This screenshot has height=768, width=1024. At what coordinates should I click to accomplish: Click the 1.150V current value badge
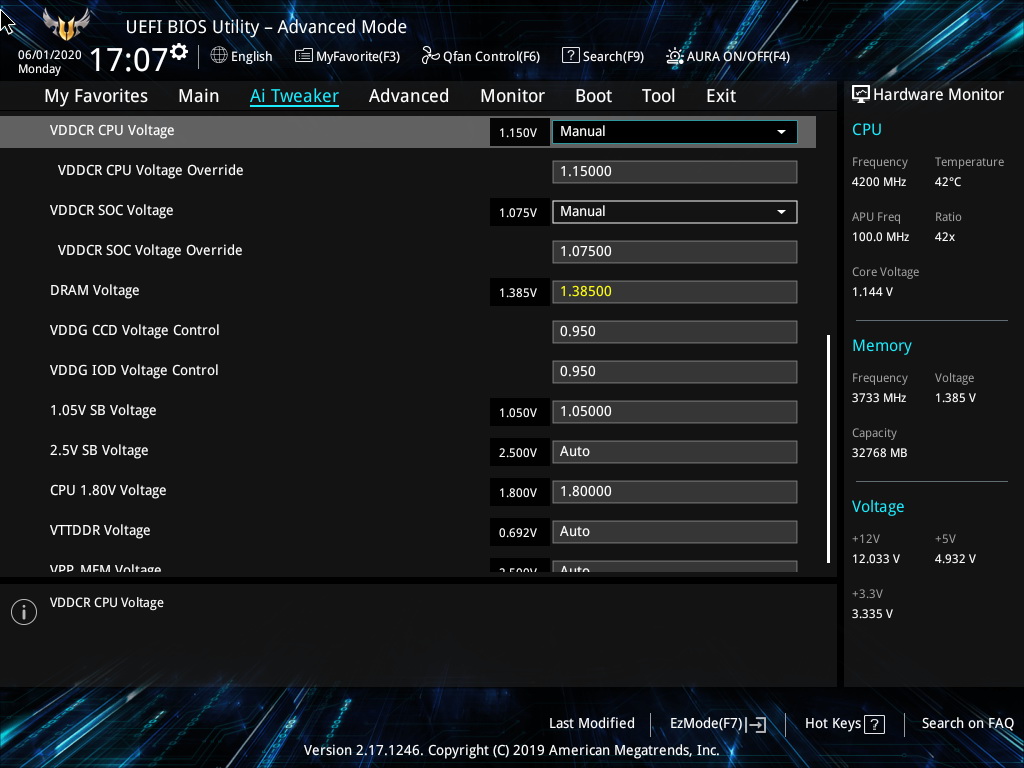(518, 133)
